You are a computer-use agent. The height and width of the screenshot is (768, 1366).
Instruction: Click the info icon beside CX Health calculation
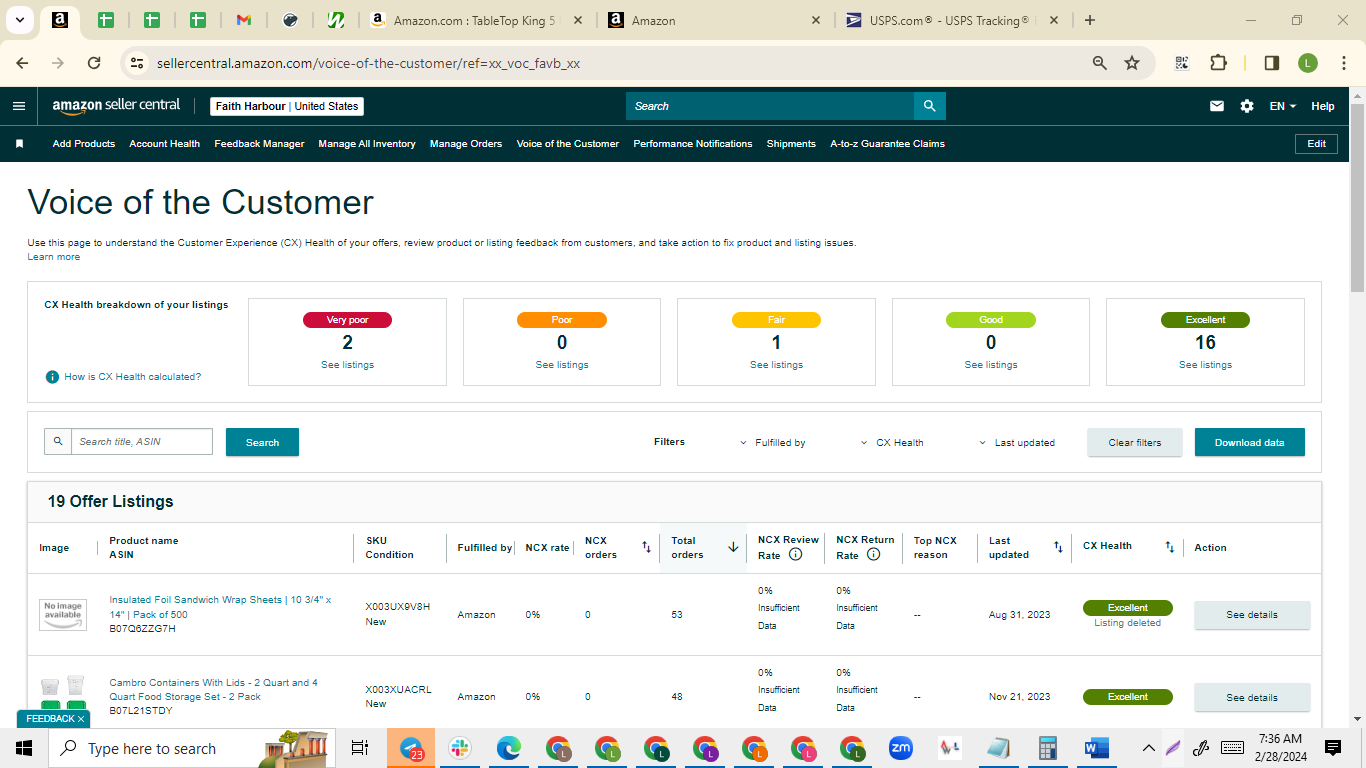(x=52, y=377)
